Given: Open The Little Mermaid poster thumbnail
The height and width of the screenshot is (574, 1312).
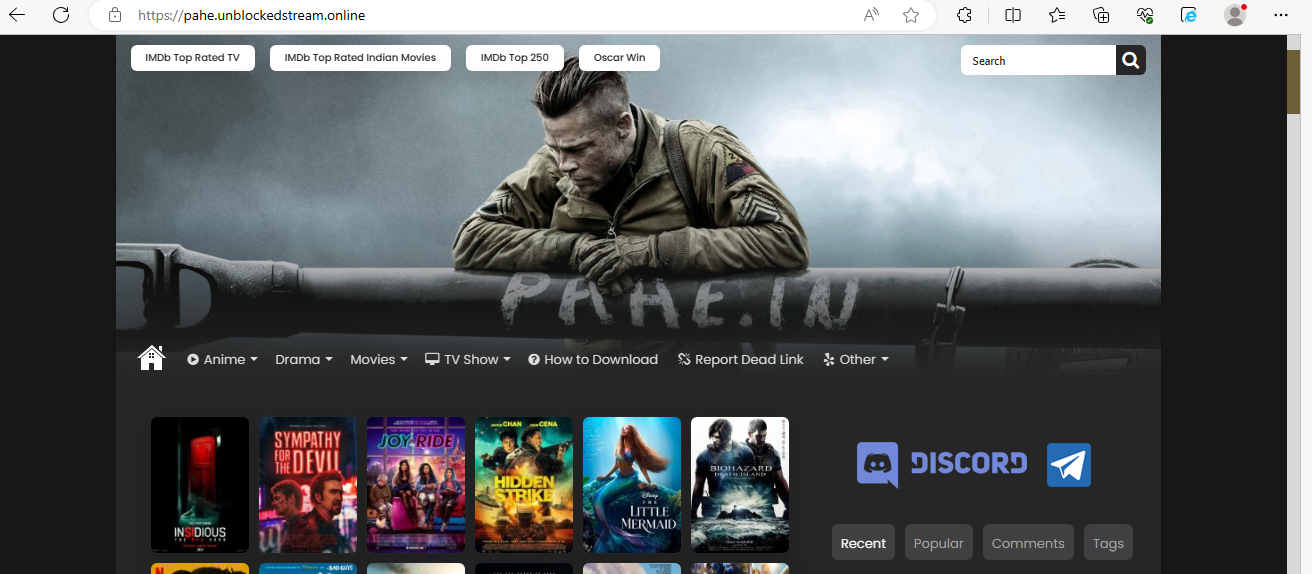Looking at the screenshot, I should click(631, 484).
